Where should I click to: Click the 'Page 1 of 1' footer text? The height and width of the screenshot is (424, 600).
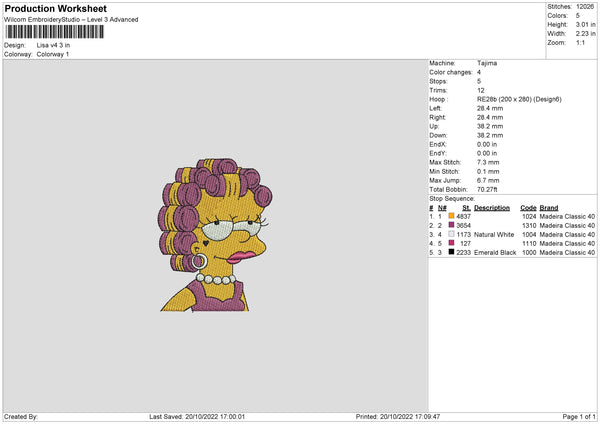click(x=579, y=416)
